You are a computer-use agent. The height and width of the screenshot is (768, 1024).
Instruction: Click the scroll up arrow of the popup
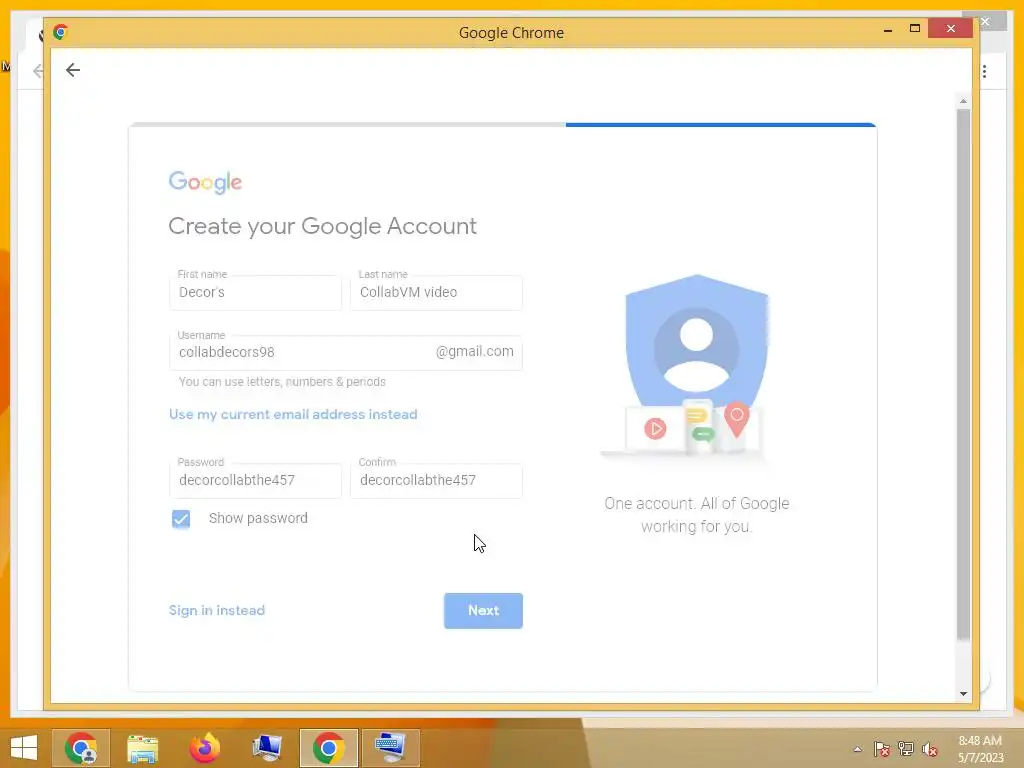click(x=963, y=101)
